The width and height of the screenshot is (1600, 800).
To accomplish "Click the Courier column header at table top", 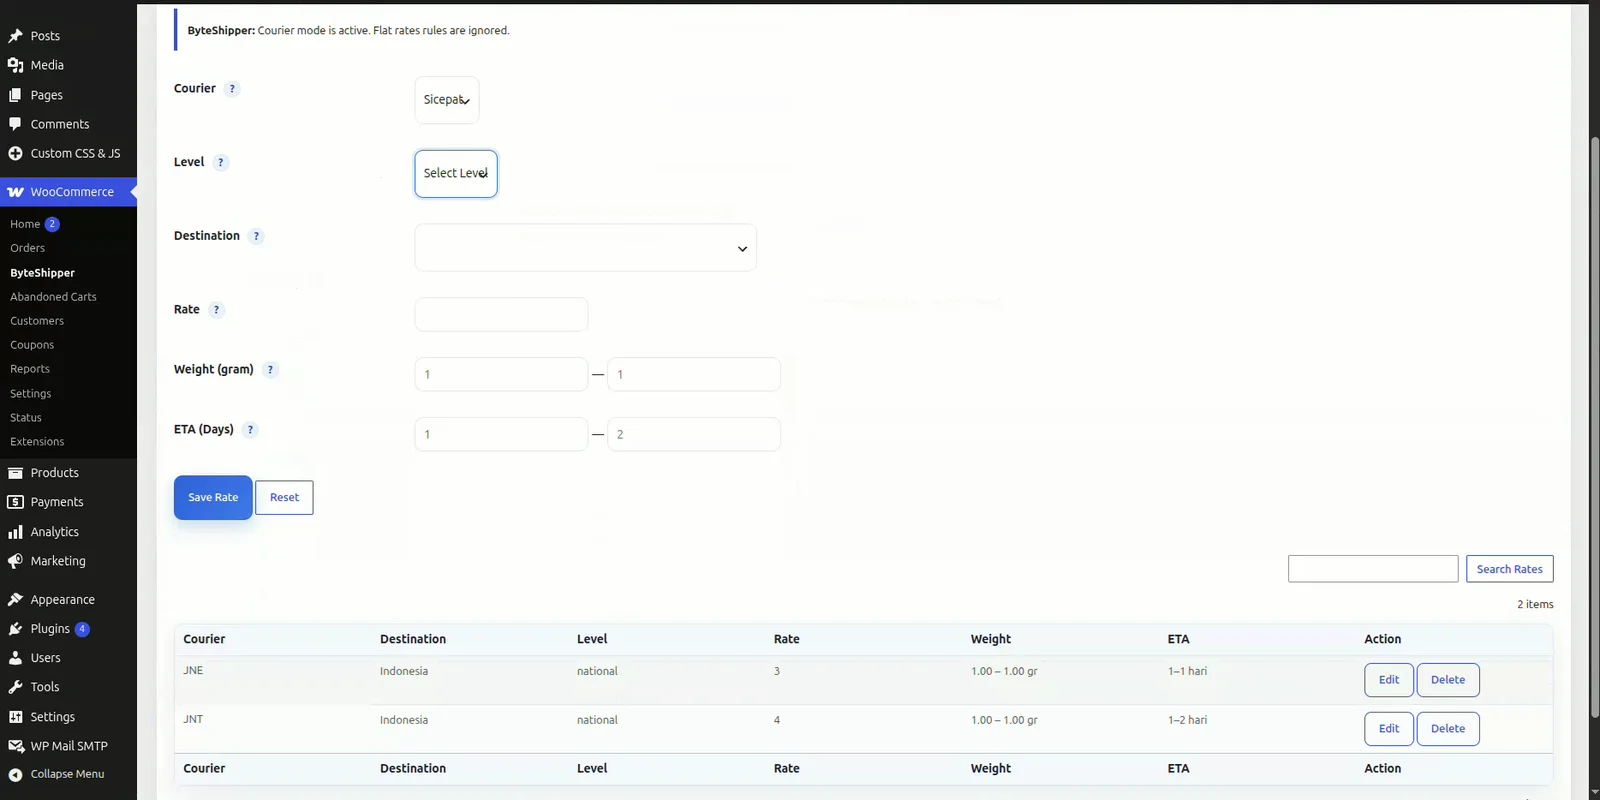I will tap(204, 639).
